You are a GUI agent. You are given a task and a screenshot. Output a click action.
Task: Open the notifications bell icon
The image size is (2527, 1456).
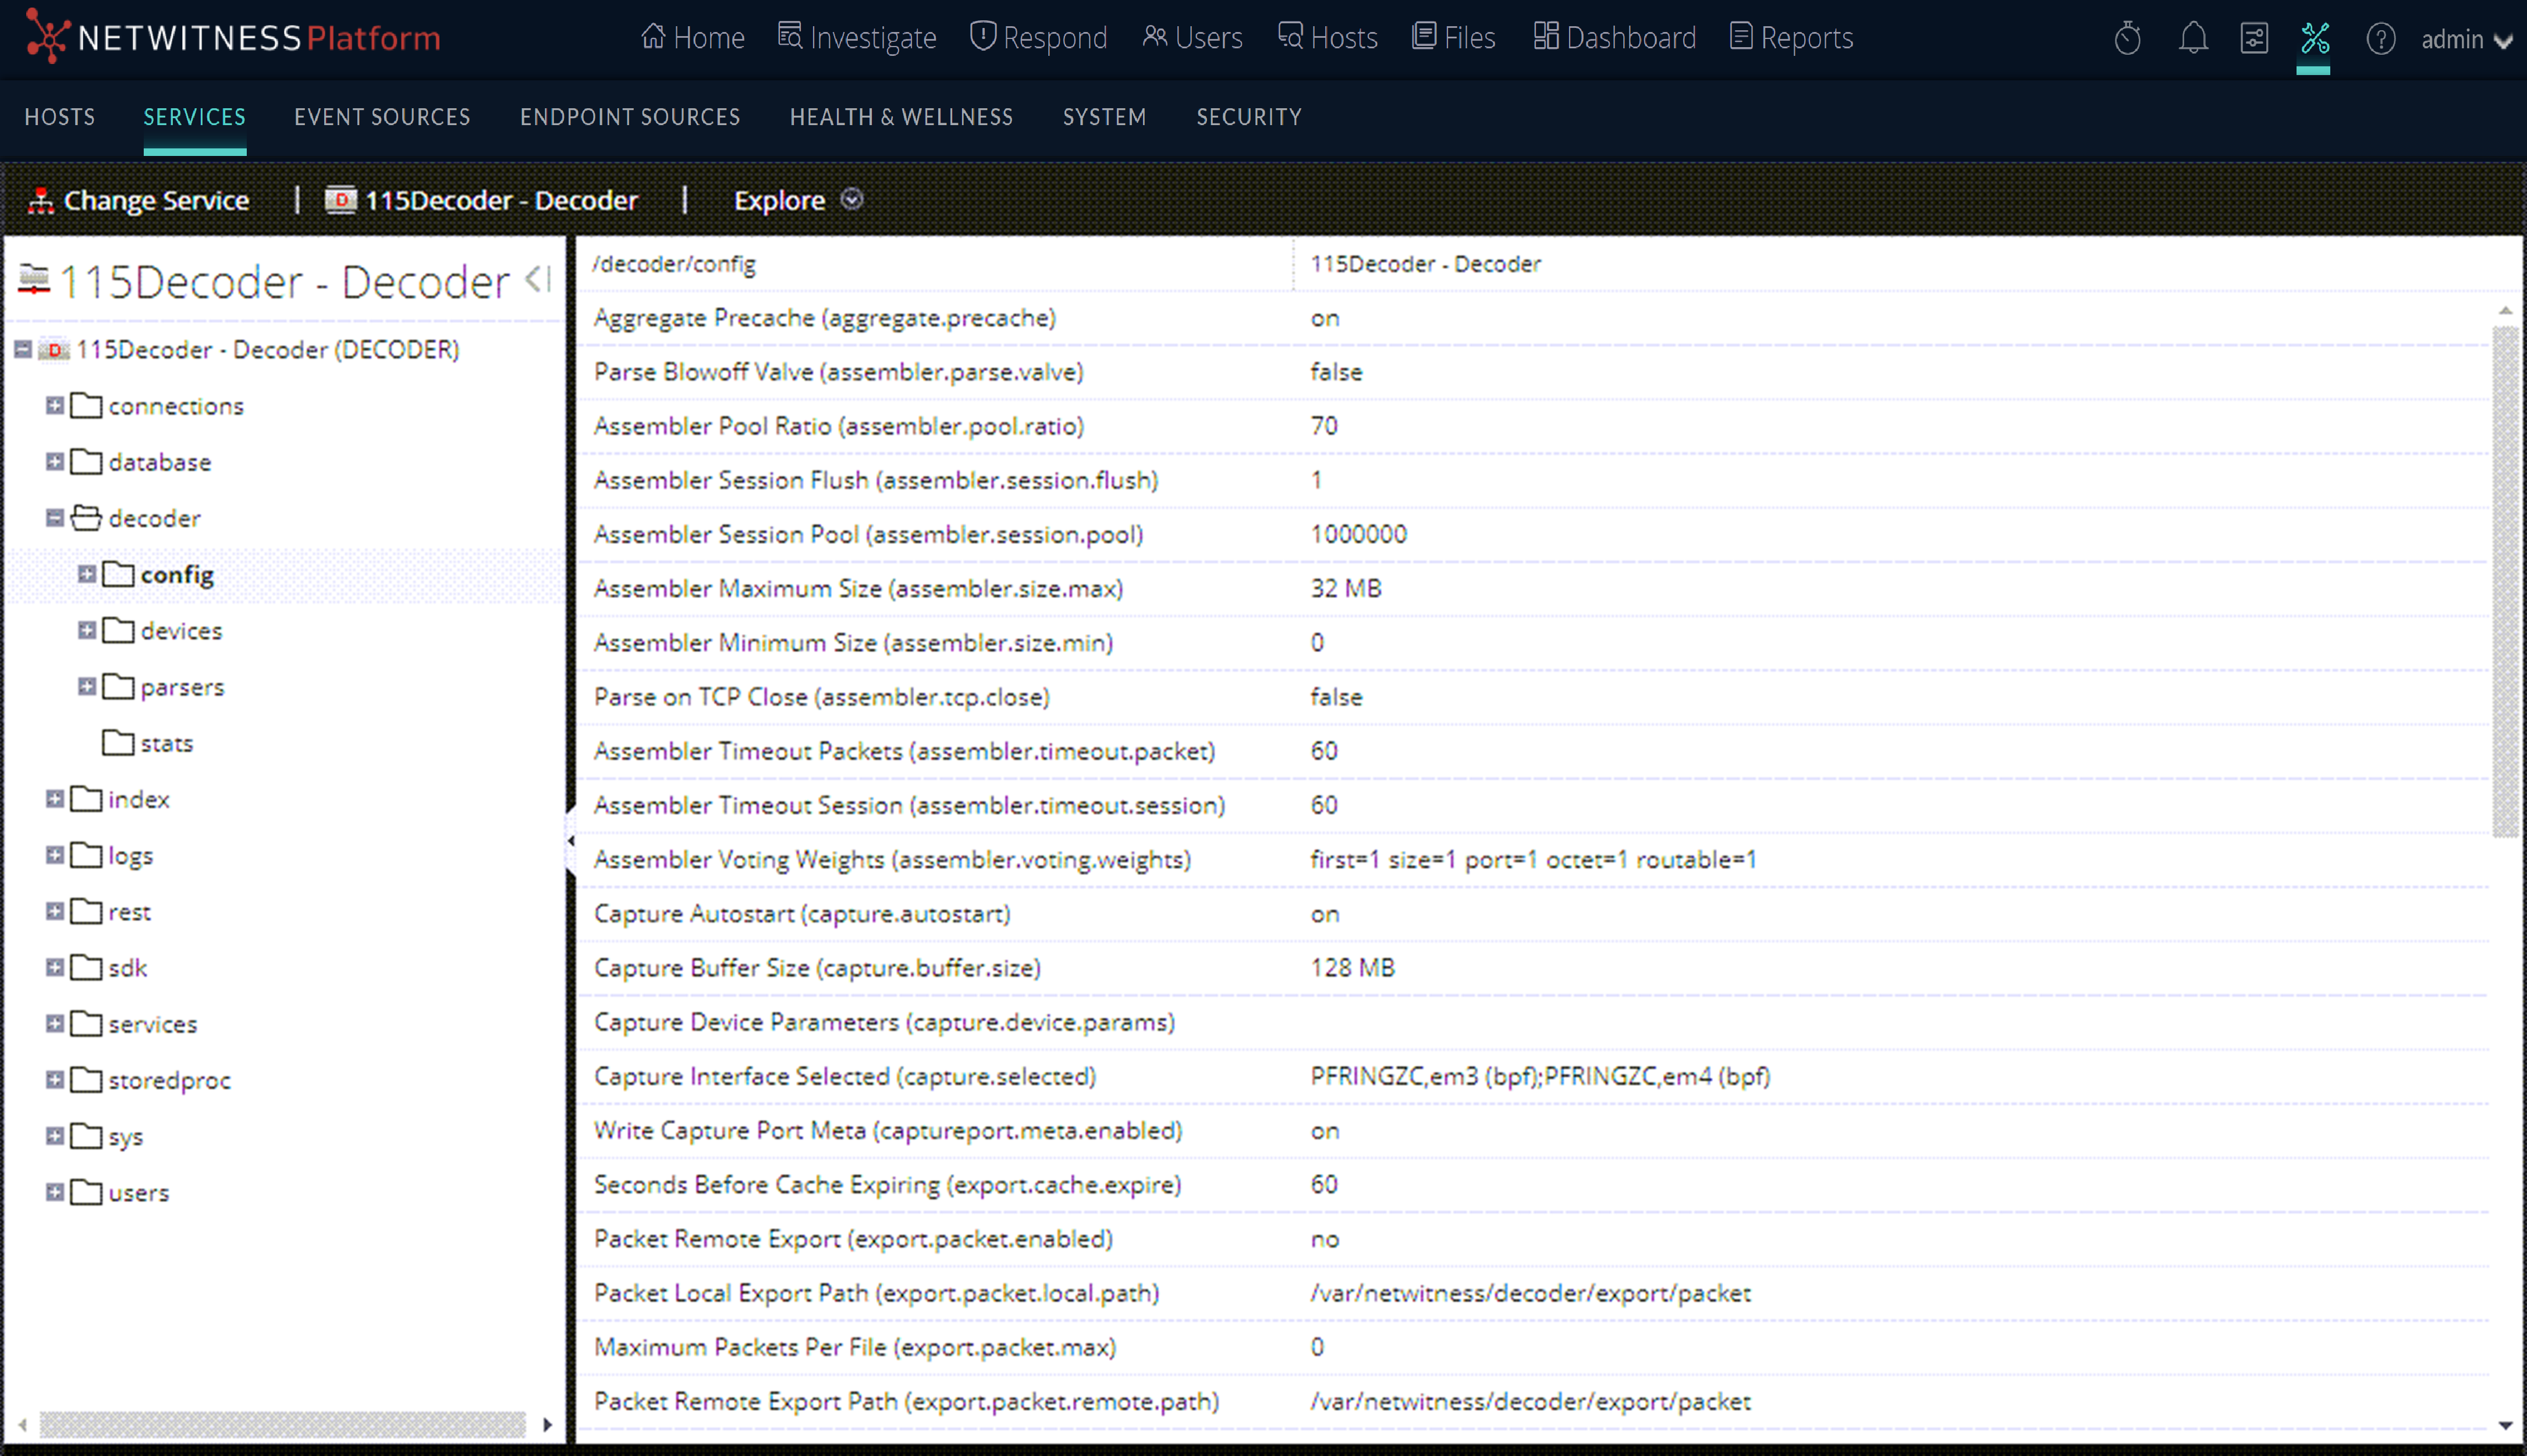(2193, 39)
